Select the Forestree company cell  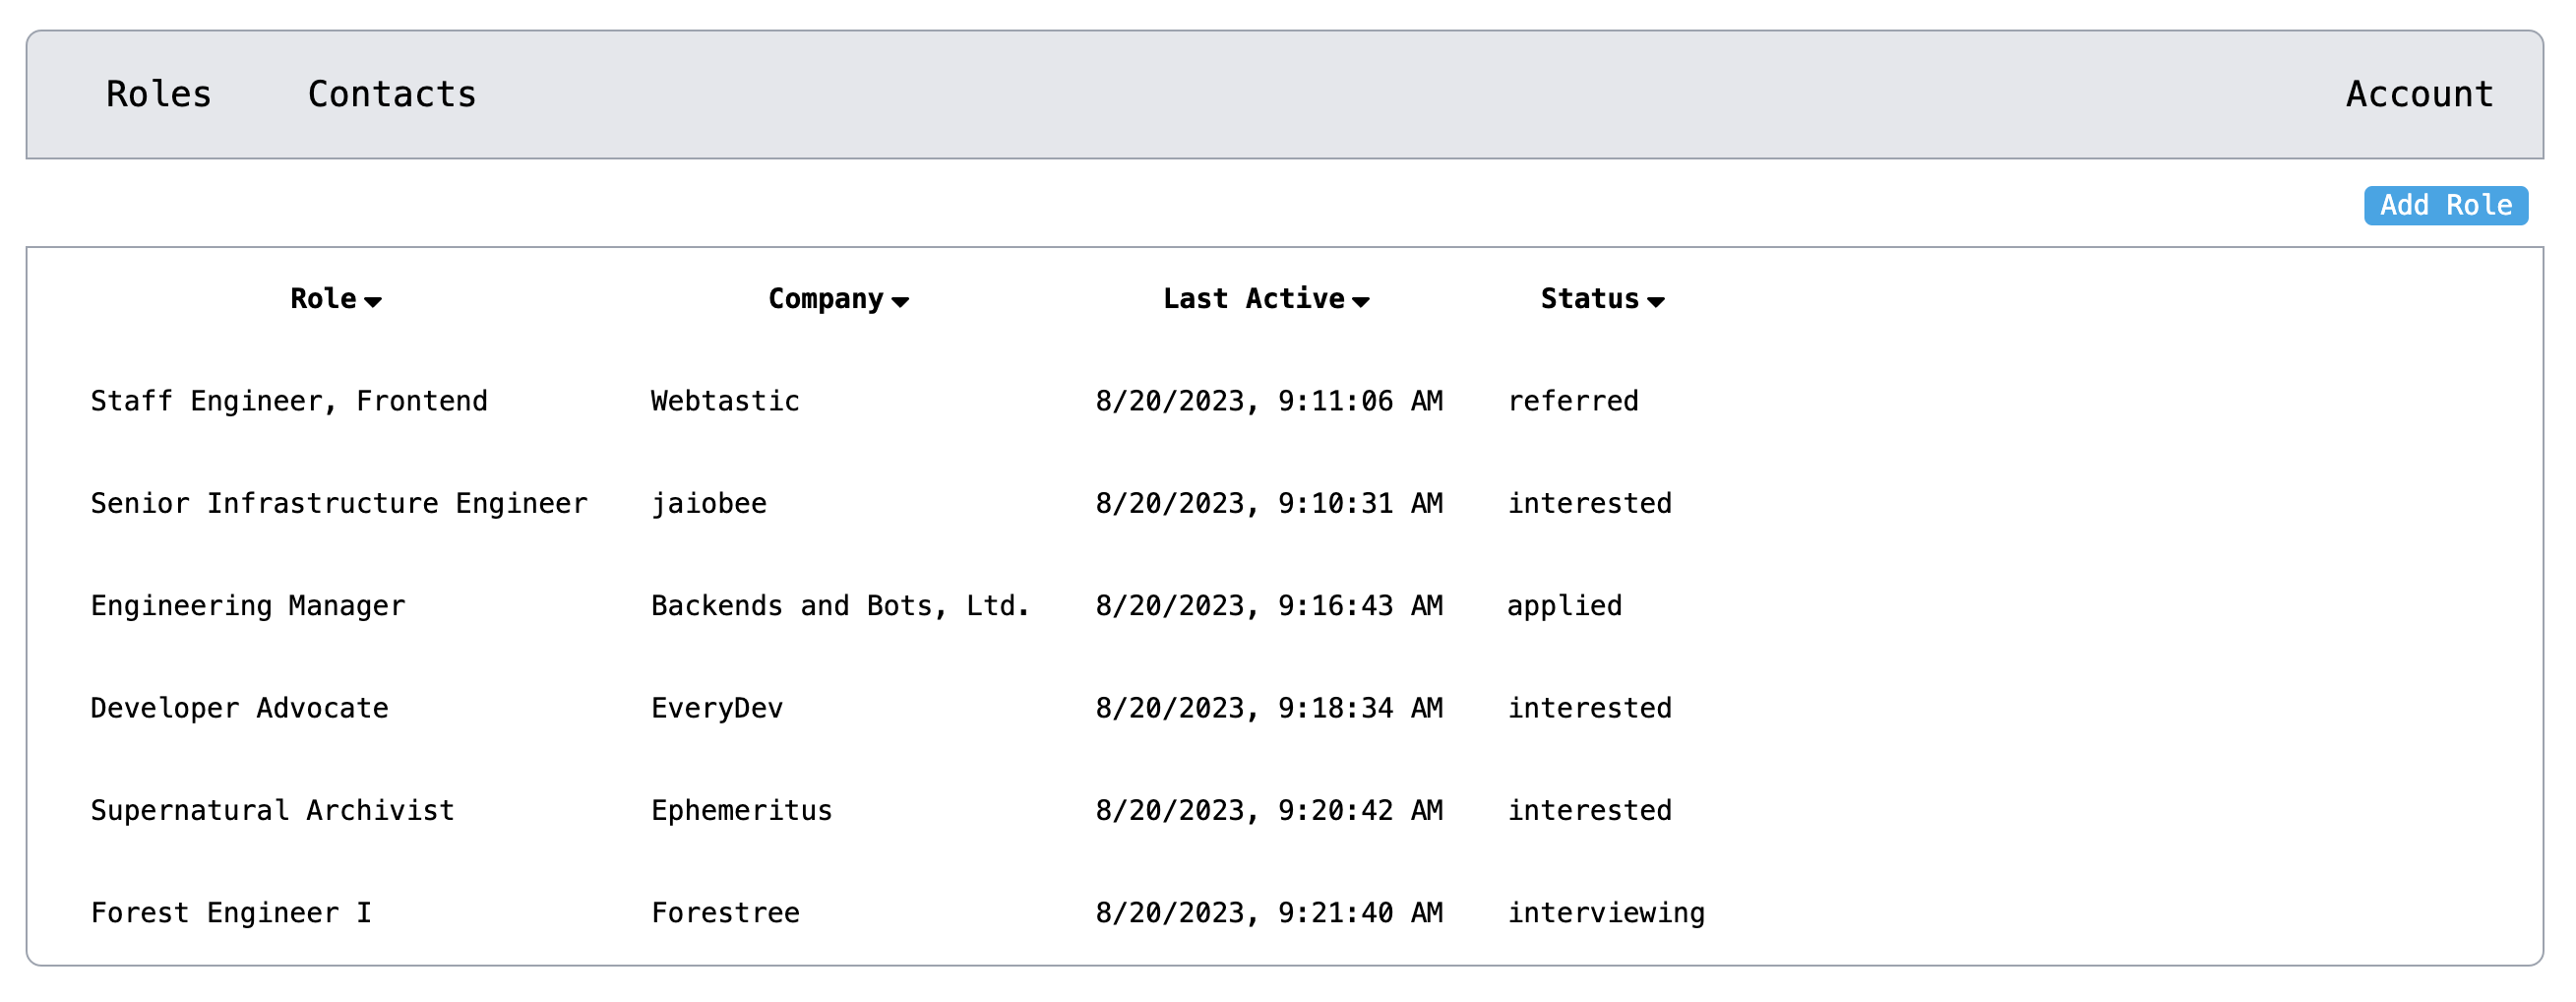click(x=725, y=913)
